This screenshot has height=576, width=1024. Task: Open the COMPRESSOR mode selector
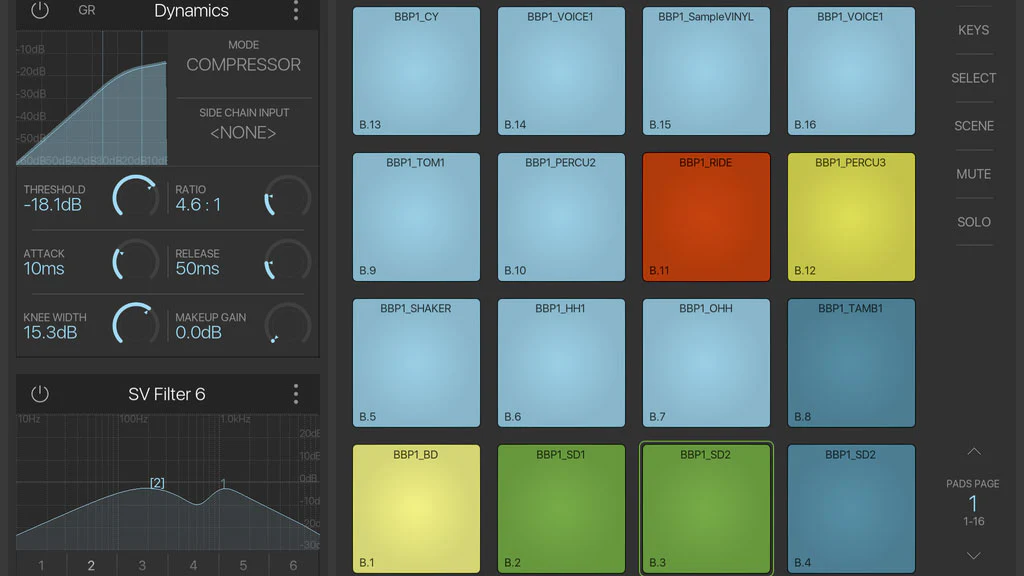pos(243,64)
